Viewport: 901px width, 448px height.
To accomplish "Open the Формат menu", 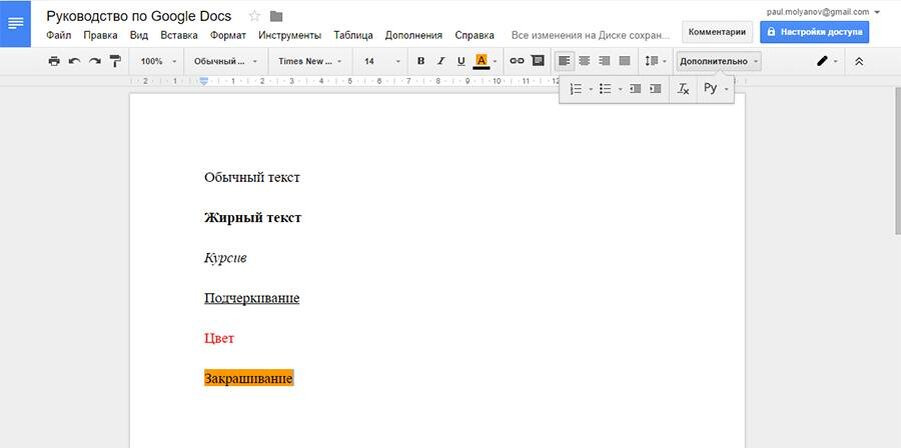I will (228, 35).
